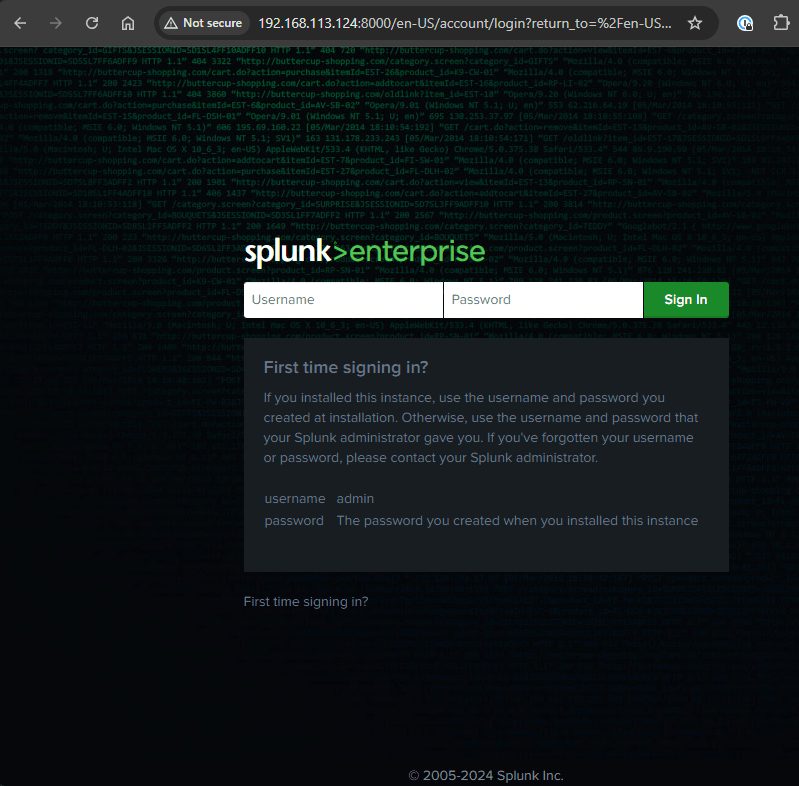Click the password hint description text
This screenshot has width=799, height=786.
517,521
